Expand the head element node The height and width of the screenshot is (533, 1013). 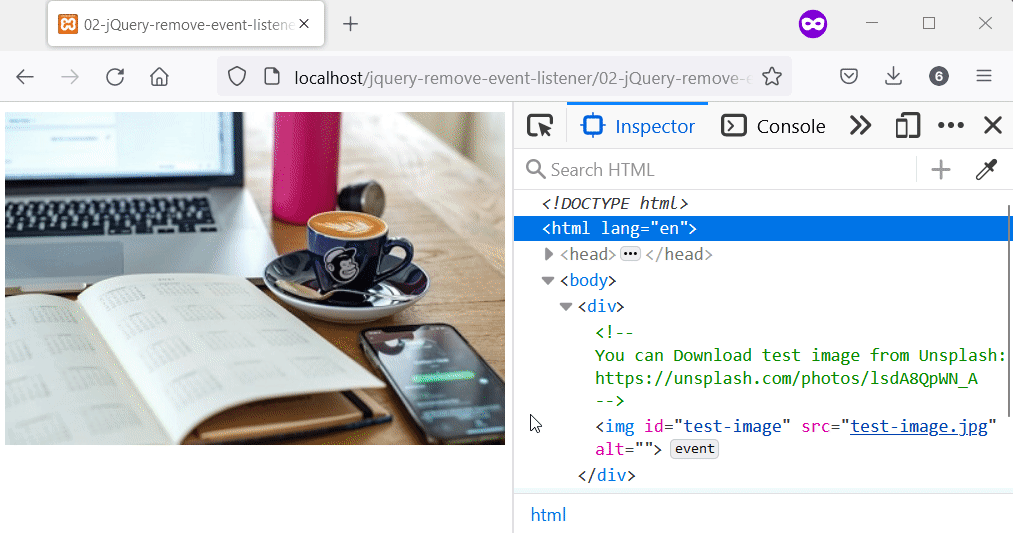point(548,255)
